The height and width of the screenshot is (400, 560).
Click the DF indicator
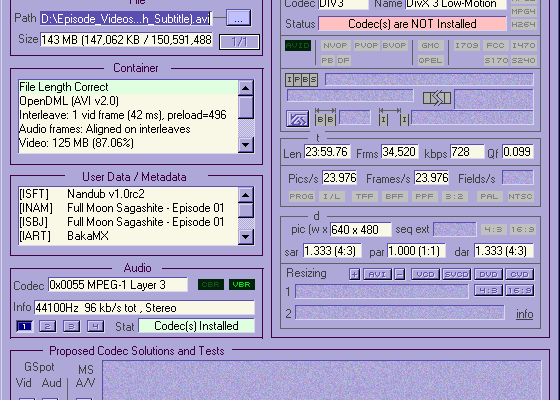(343, 60)
